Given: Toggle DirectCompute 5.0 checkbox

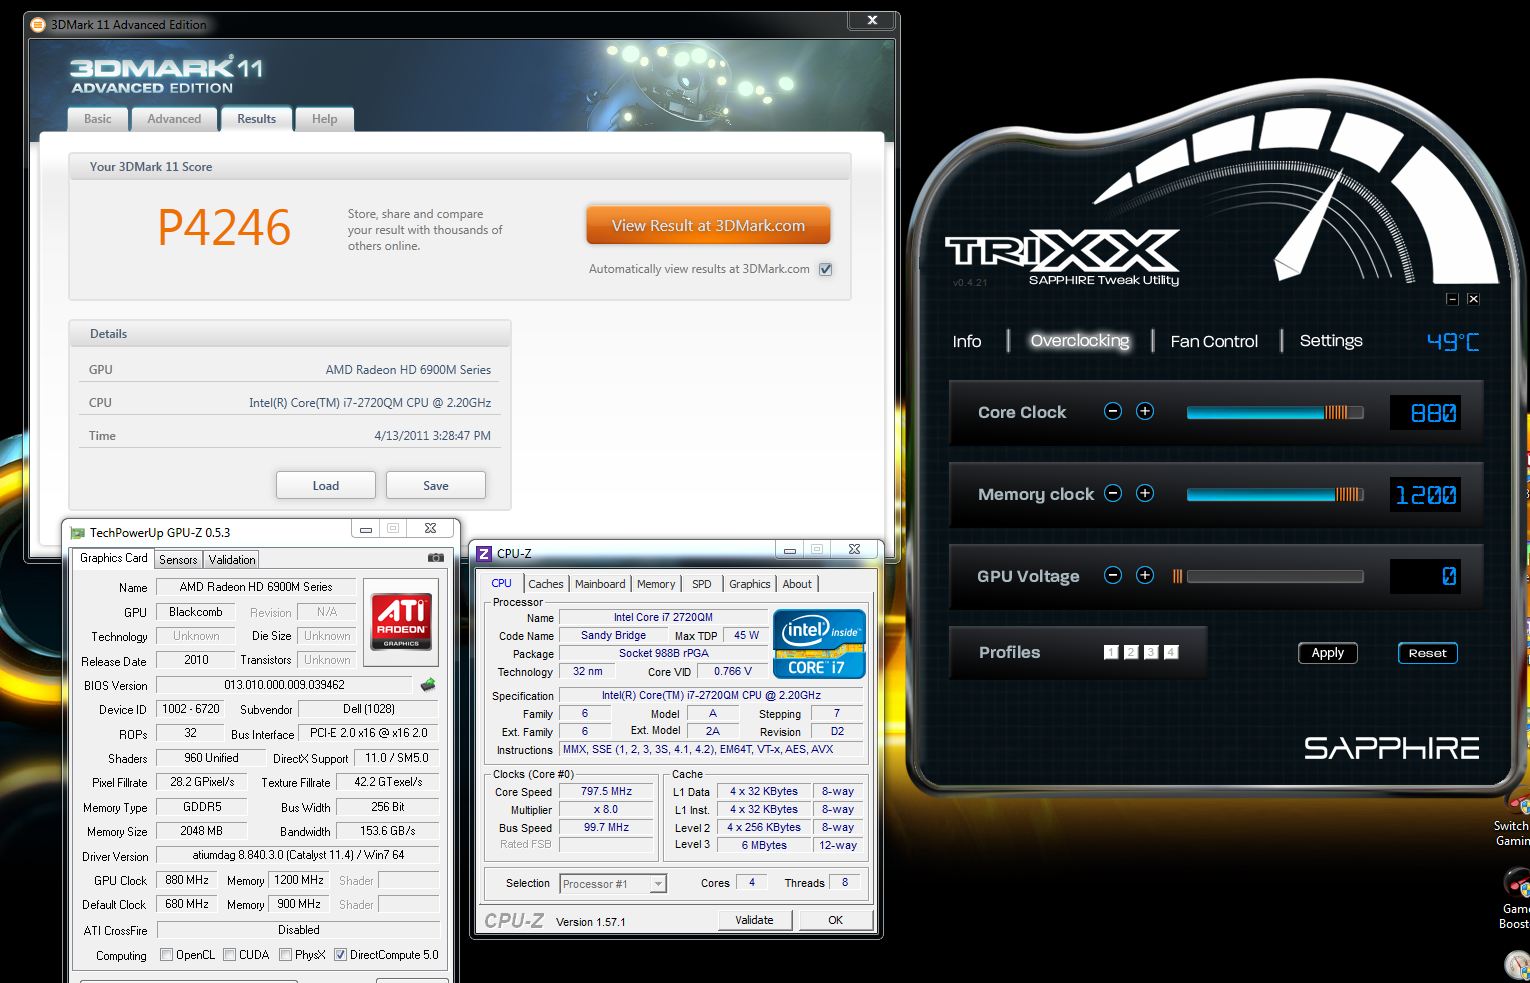Looking at the screenshot, I should click(340, 954).
